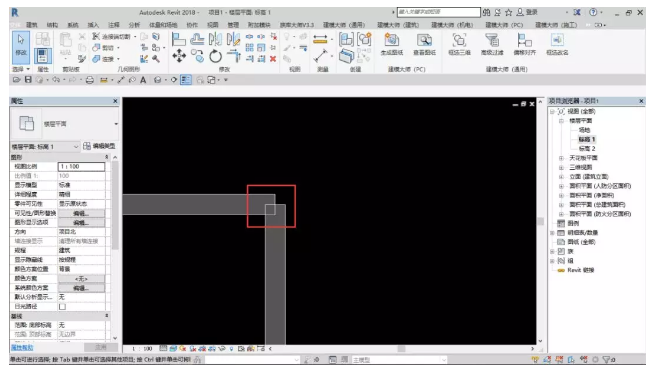
Task: Expand the 立面 (建筑立面) tree node
Action: (x=561, y=177)
